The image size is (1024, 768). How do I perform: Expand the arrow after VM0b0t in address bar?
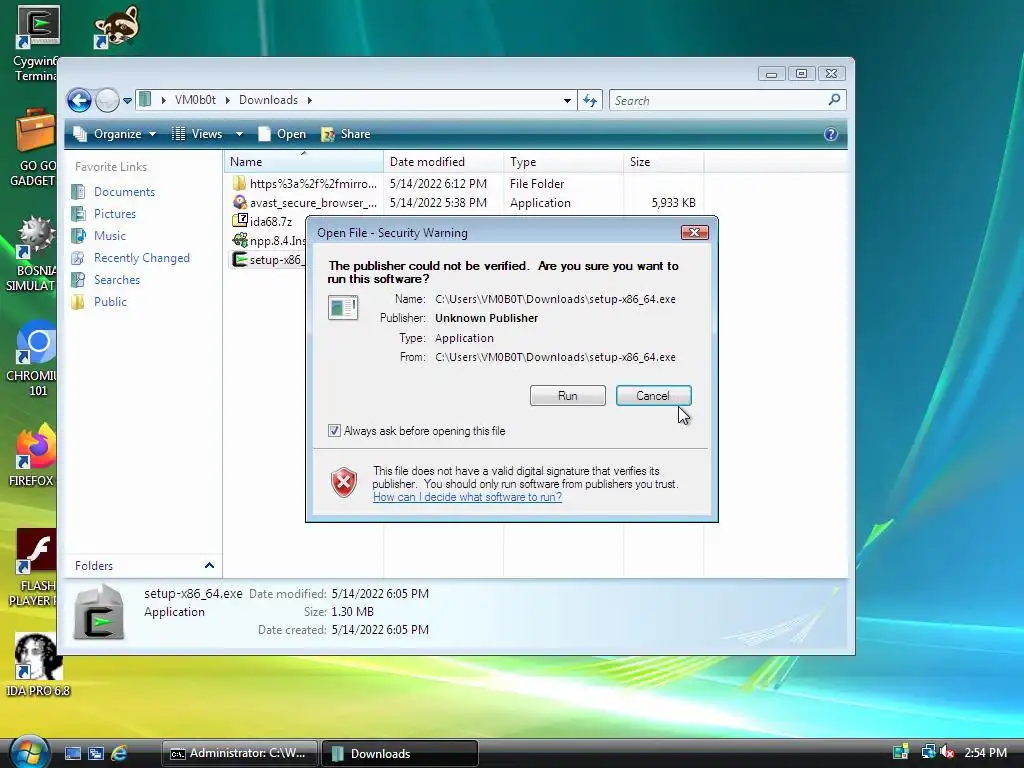227,100
